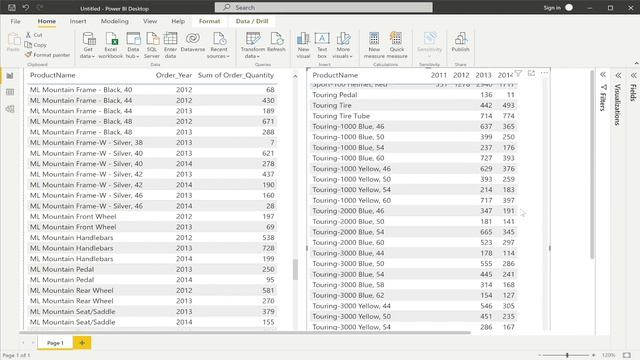Click the Paste button in Clipboard group
Screen dimensions: 640x360
(x=13, y=42)
